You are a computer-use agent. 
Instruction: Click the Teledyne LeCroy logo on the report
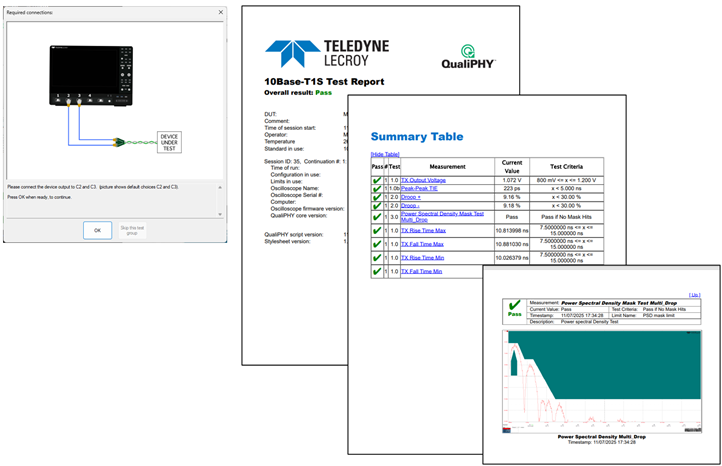click(327, 53)
